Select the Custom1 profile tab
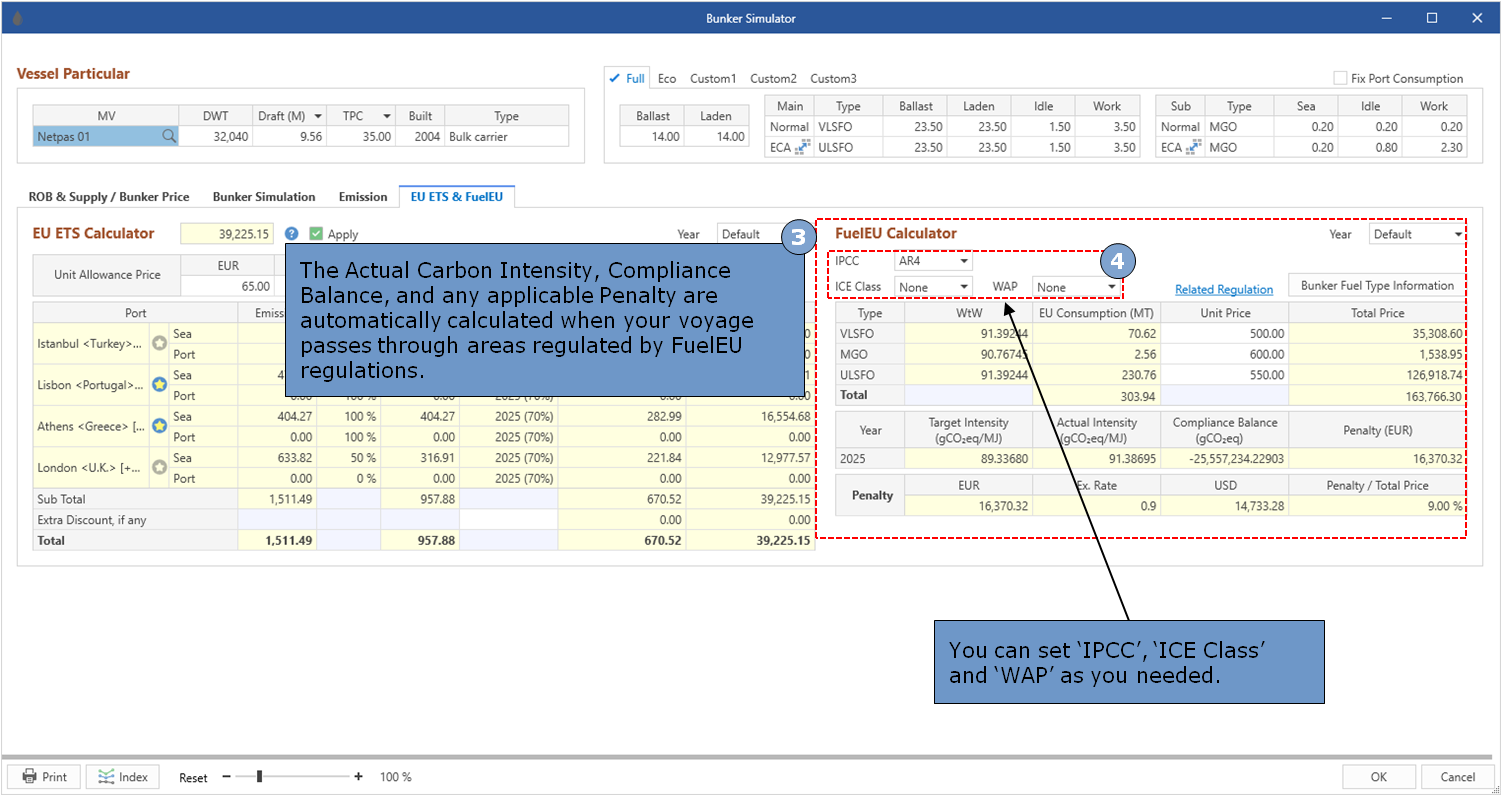Viewport: 1502px width, 796px height. point(713,78)
